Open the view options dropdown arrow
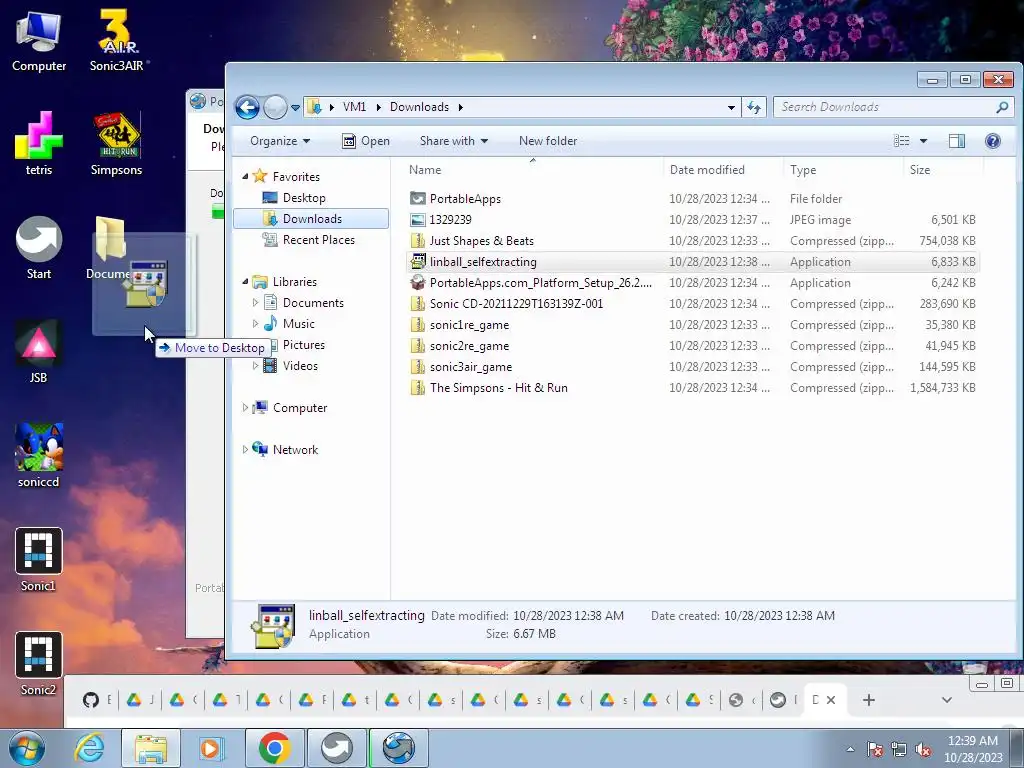Screen dimensions: 1024x768 923,141
